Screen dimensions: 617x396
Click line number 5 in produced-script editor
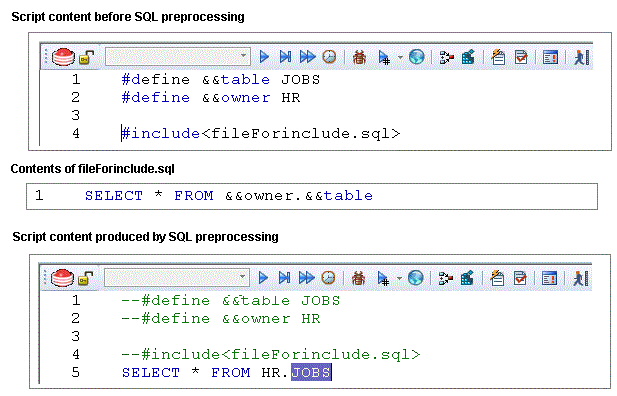76,372
